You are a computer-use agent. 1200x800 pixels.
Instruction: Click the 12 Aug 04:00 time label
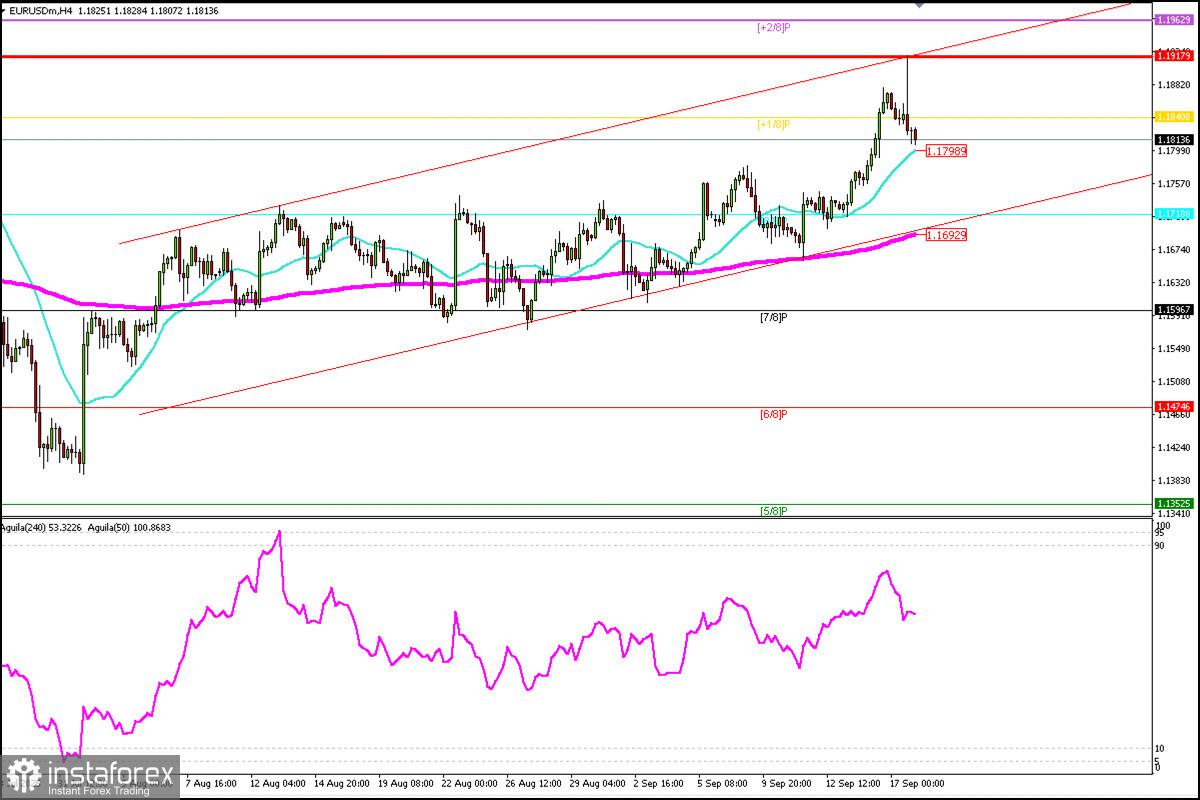coord(276,783)
